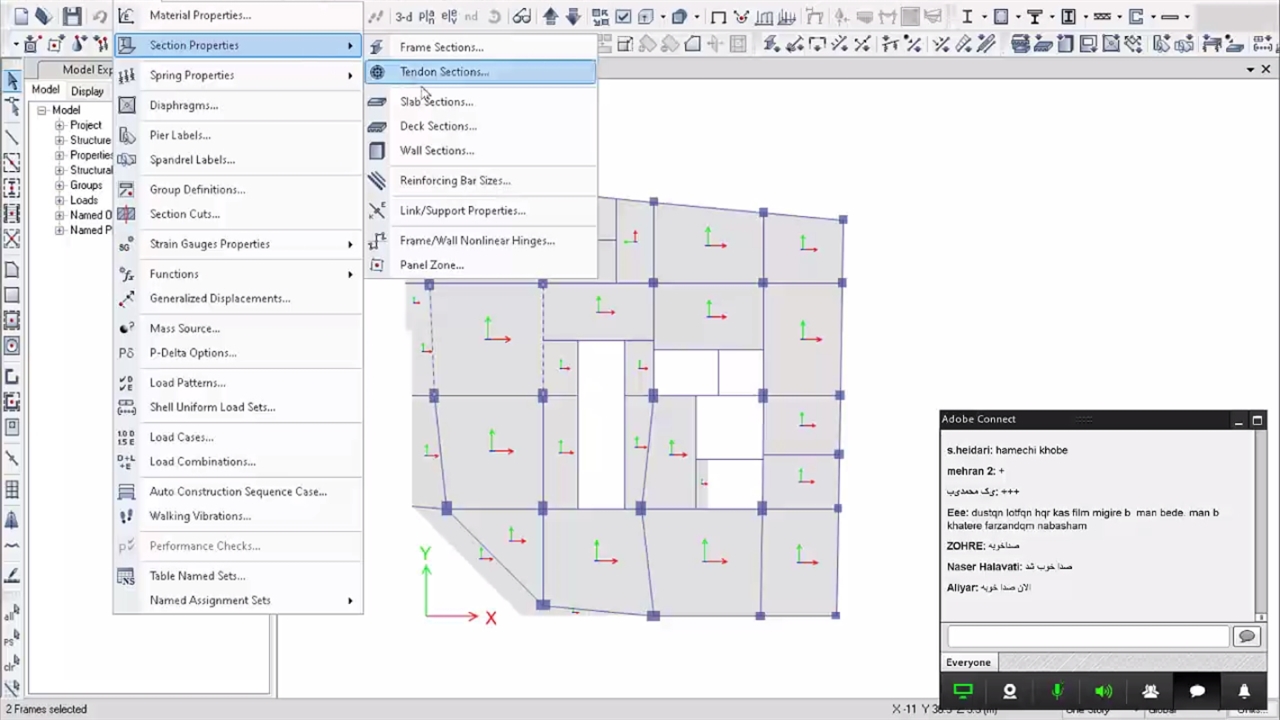Toggle the webcam in Adobe Connect
Image resolution: width=1280 pixels, height=720 pixels.
[1010, 691]
